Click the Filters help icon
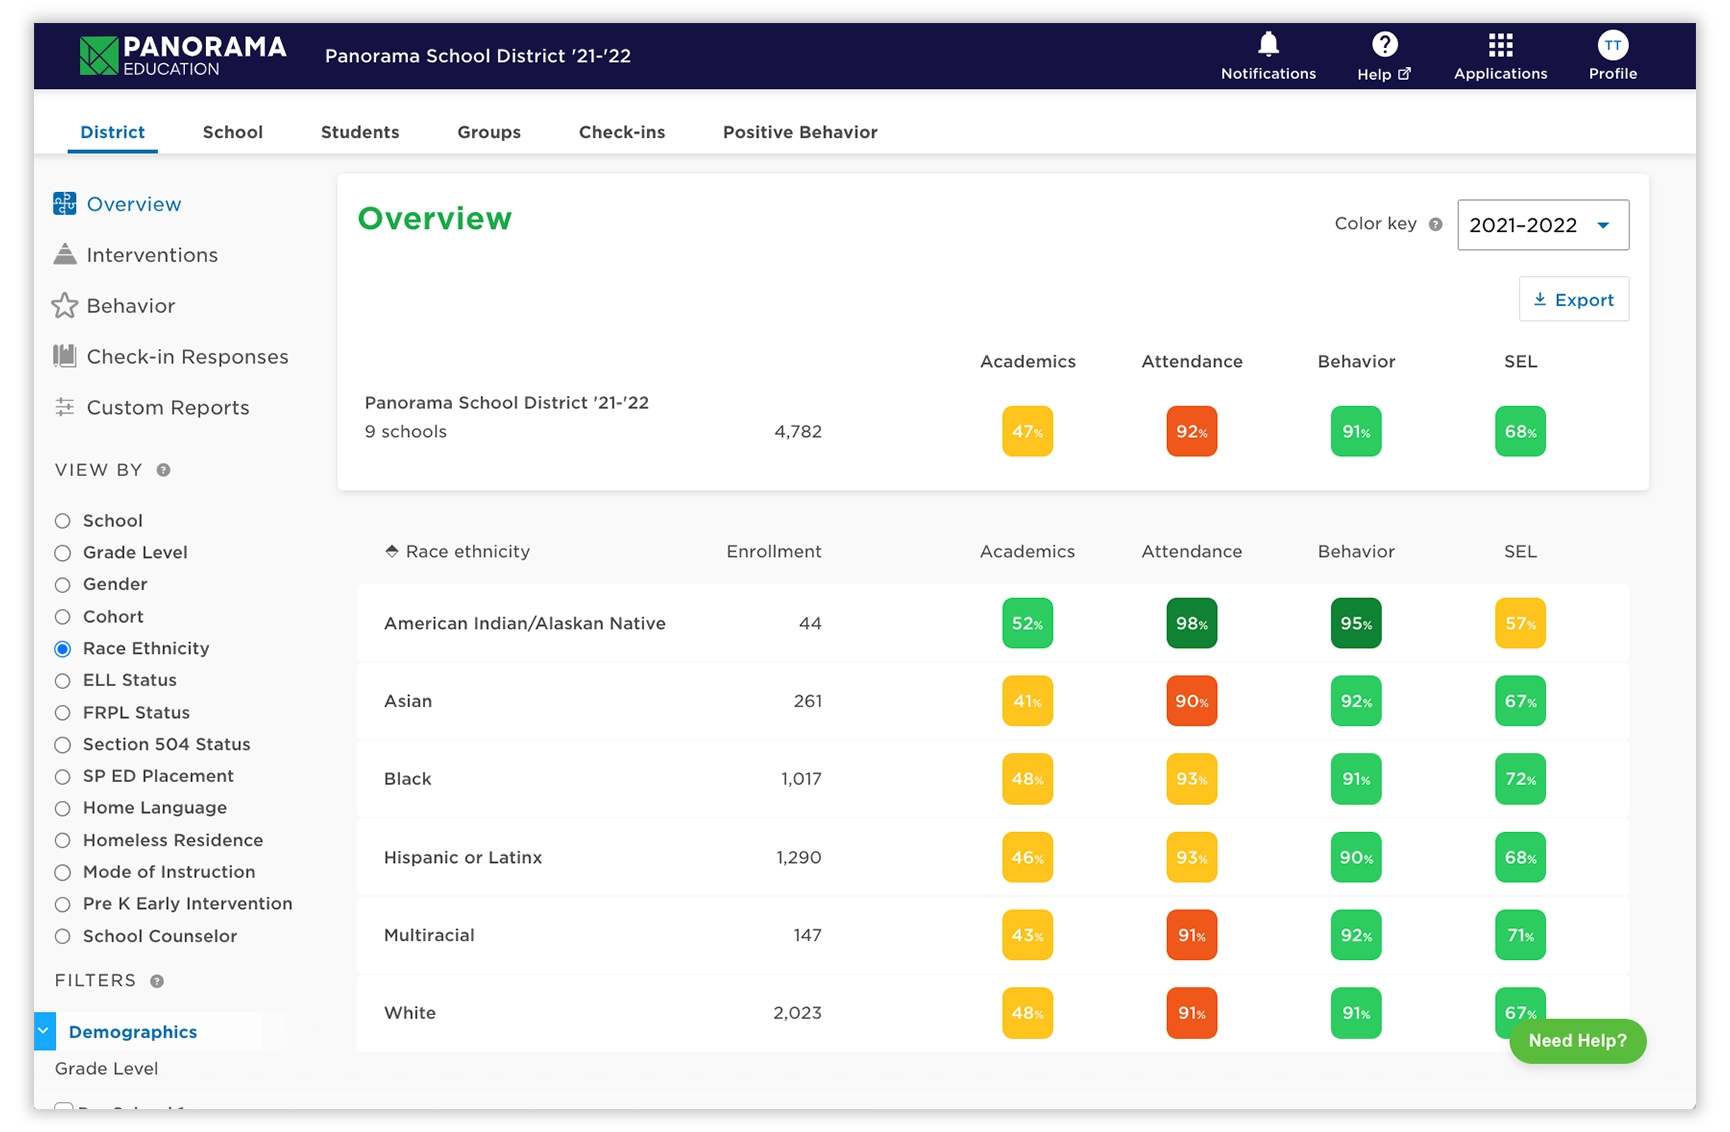This screenshot has width=1730, height=1132. pyautogui.click(x=157, y=981)
